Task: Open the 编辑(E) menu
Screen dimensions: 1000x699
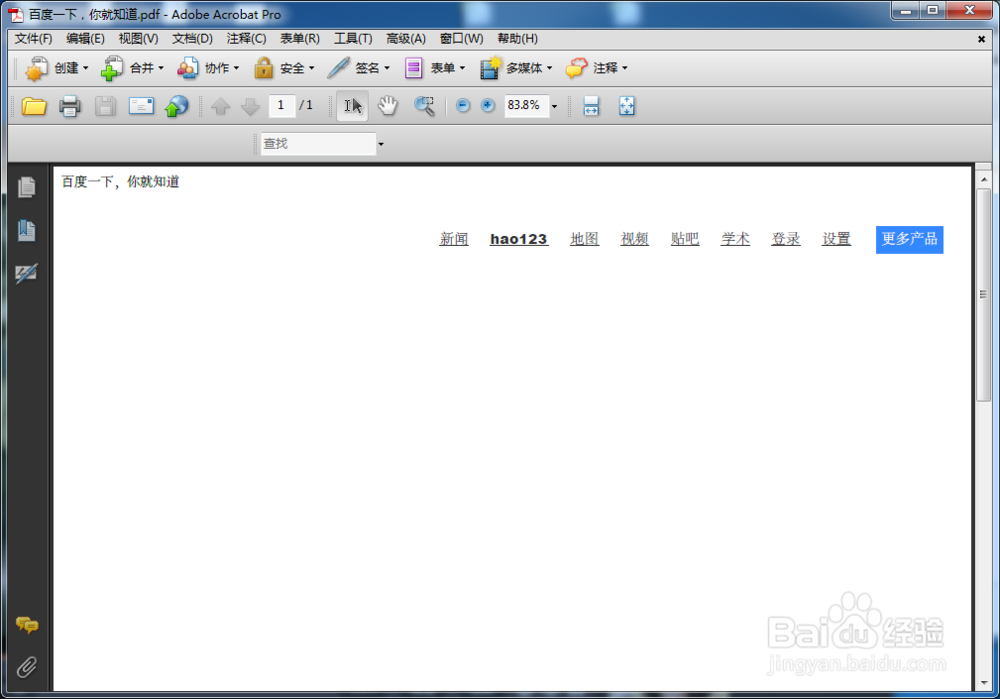Action: tap(85, 39)
